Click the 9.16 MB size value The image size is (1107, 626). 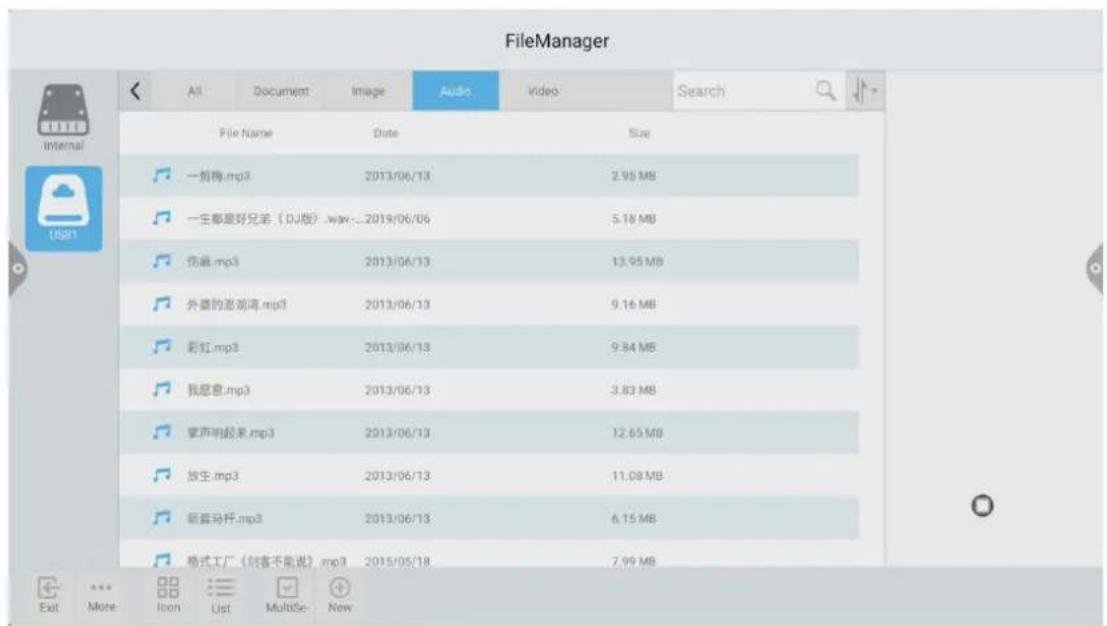(633, 304)
